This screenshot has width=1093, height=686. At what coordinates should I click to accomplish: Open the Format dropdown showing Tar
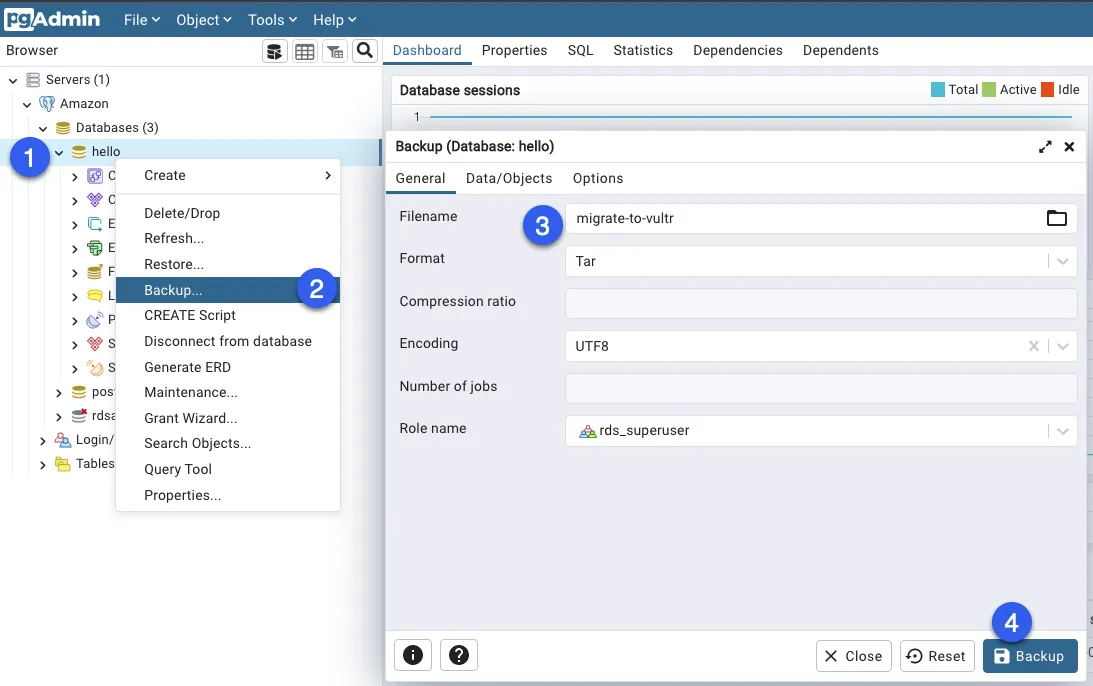point(821,261)
